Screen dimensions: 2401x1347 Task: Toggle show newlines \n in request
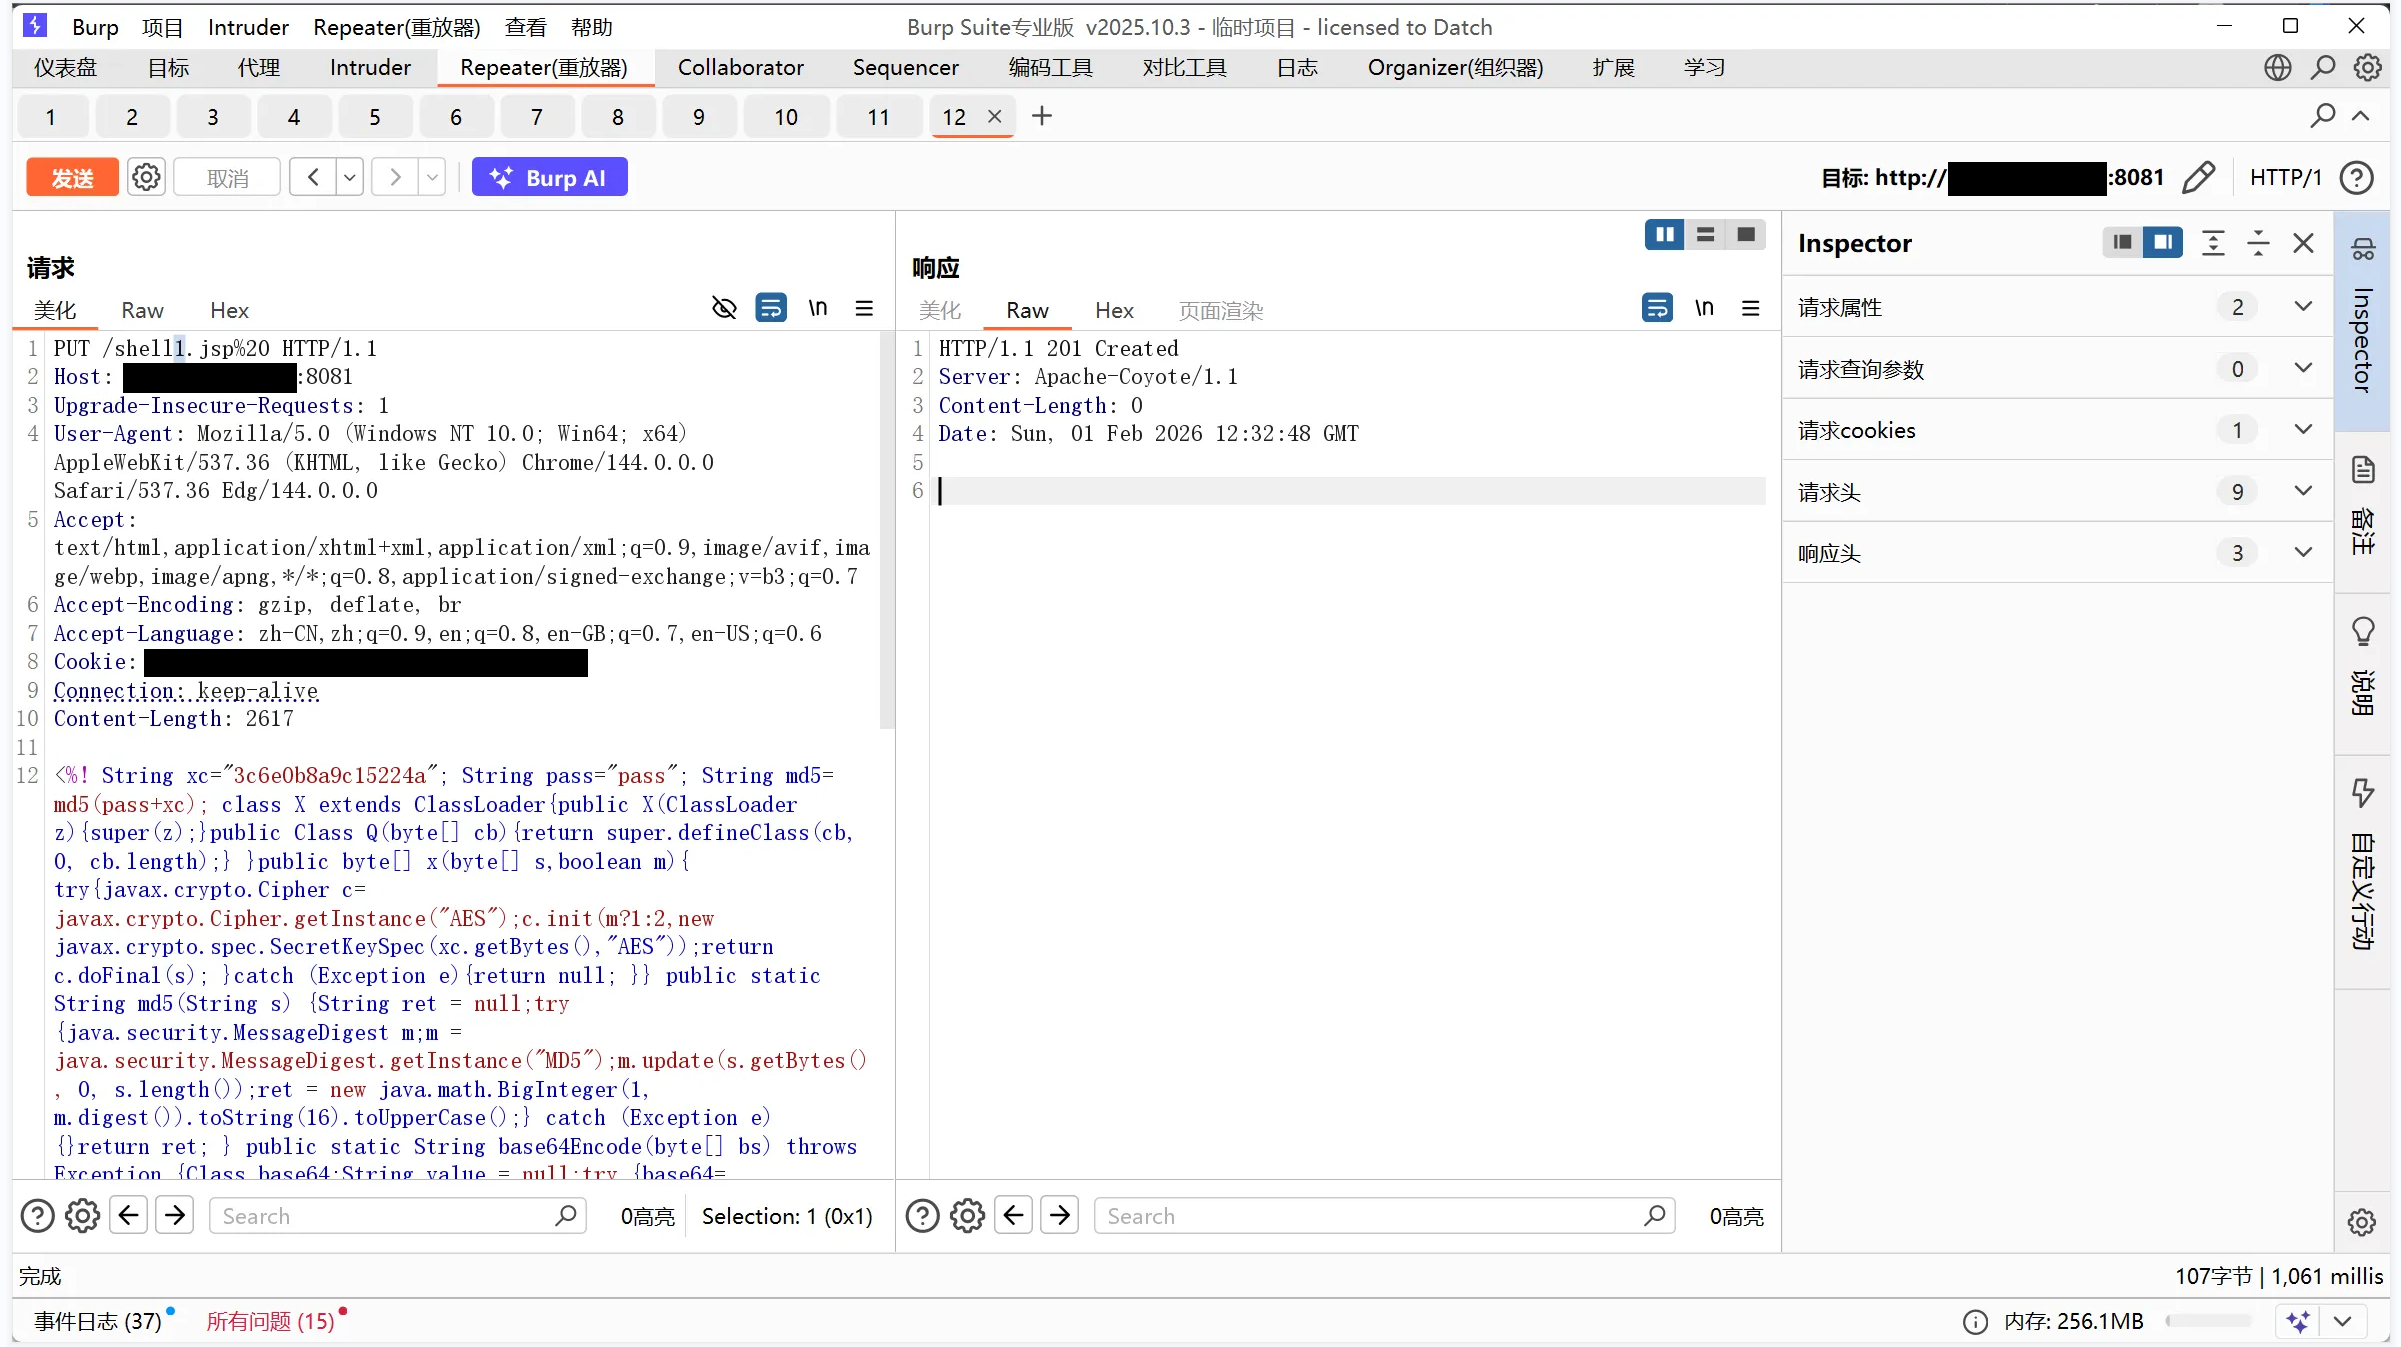pyautogui.click(x=818, y=308)
